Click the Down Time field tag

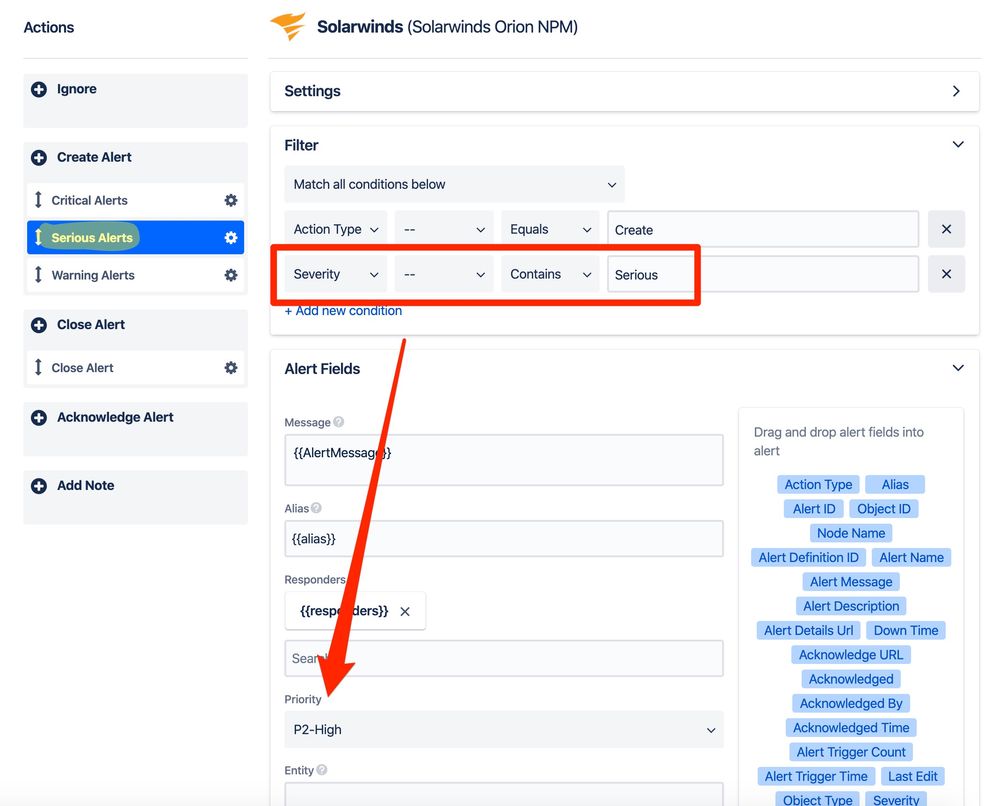[x=905, y=630]
